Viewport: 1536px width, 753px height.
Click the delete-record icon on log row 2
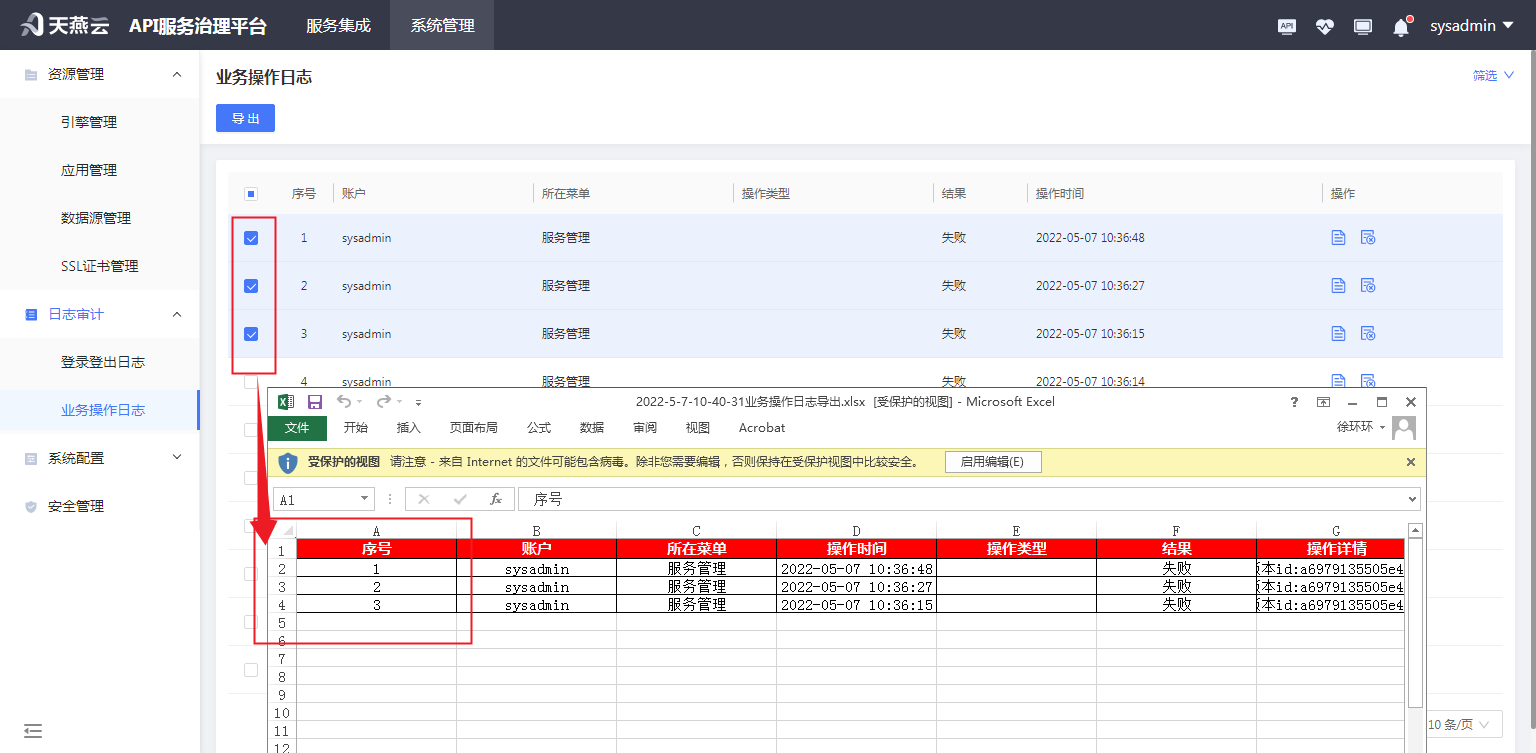pyautogui.click(x=1369, y=285)
